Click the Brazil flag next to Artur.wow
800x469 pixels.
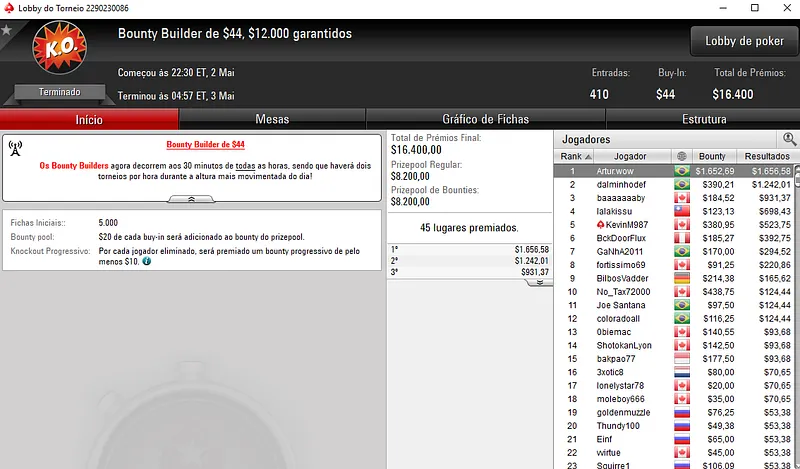tap(682, 171)
